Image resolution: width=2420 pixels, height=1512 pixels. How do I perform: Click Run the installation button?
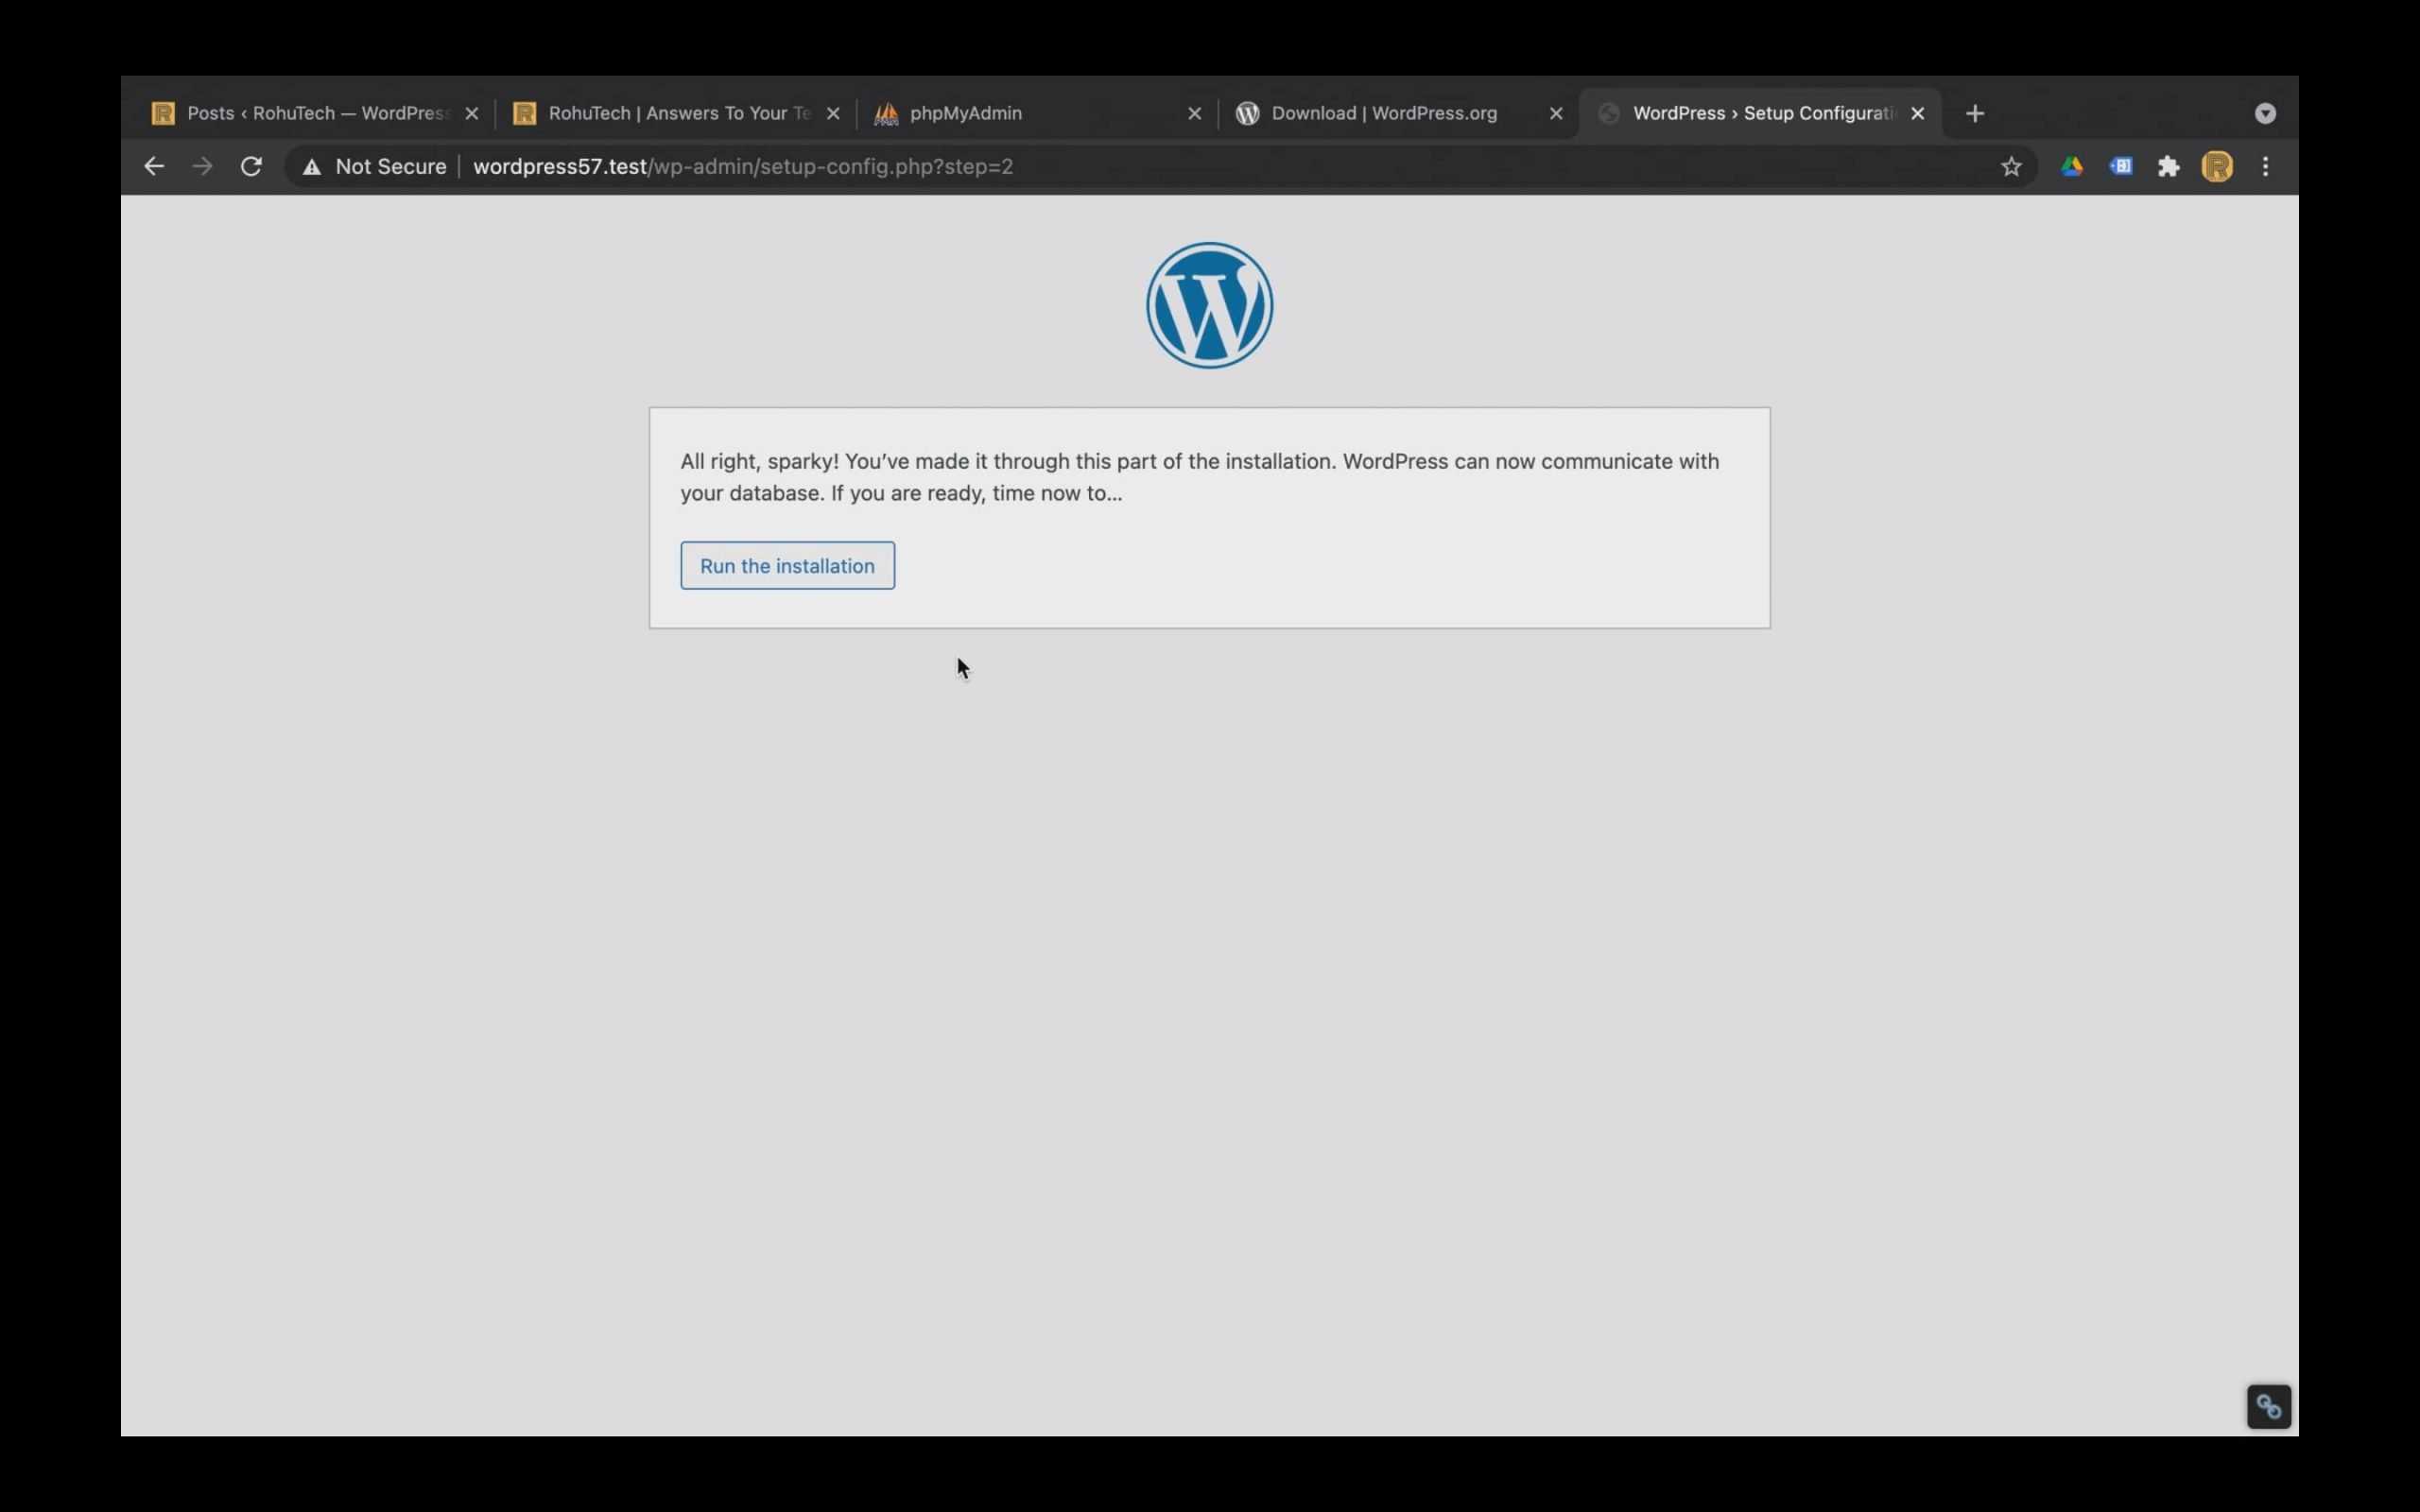[x=786, y=564]
